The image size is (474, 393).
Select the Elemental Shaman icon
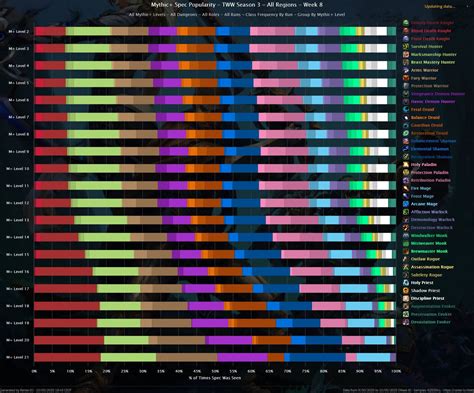406,149
